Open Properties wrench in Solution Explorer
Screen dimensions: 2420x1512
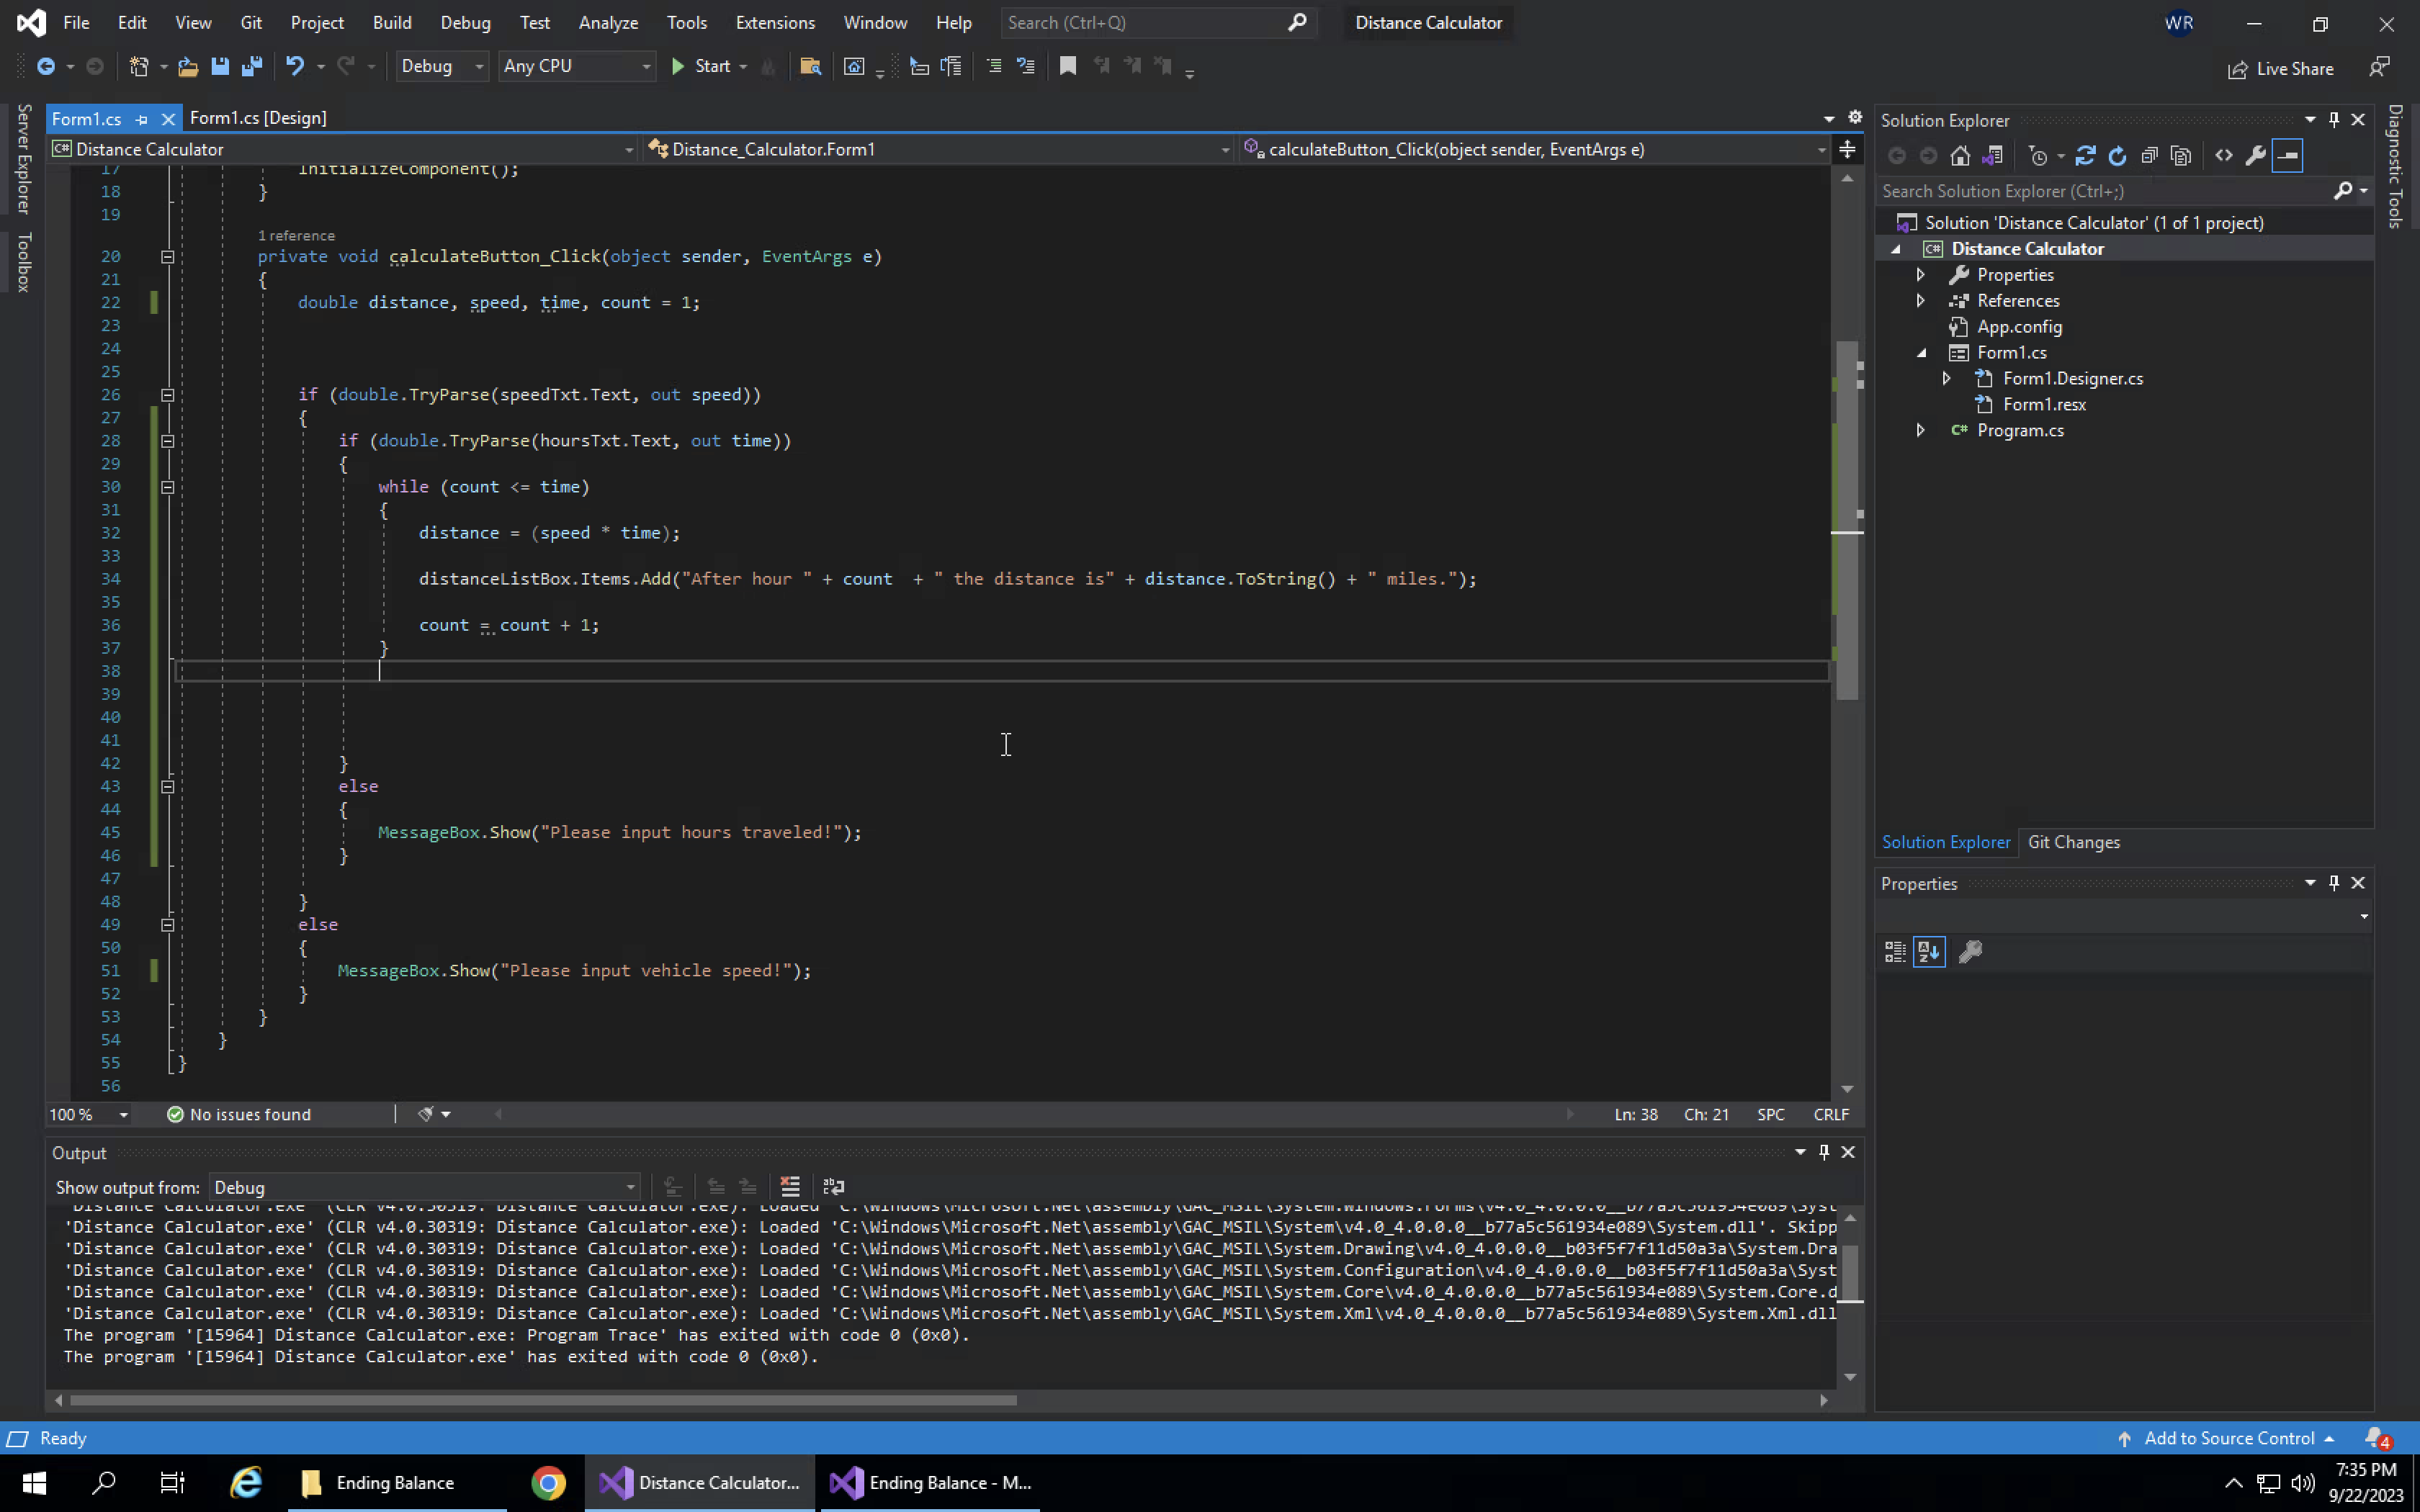[2255, 156]
